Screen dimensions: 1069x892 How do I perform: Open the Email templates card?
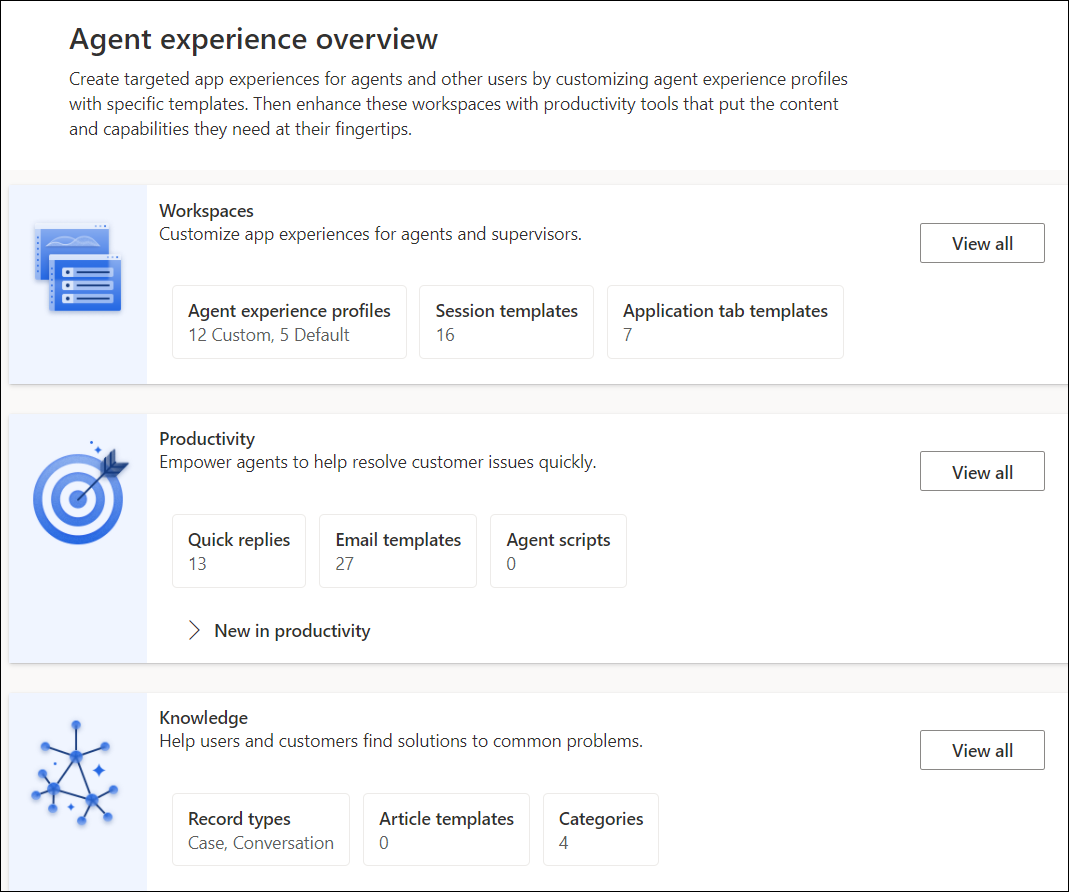point(397,550)
